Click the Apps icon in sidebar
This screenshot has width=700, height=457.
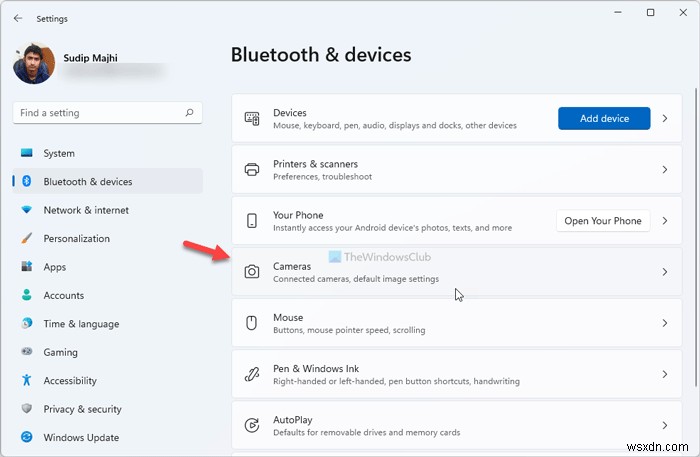[x=27, y=266]
